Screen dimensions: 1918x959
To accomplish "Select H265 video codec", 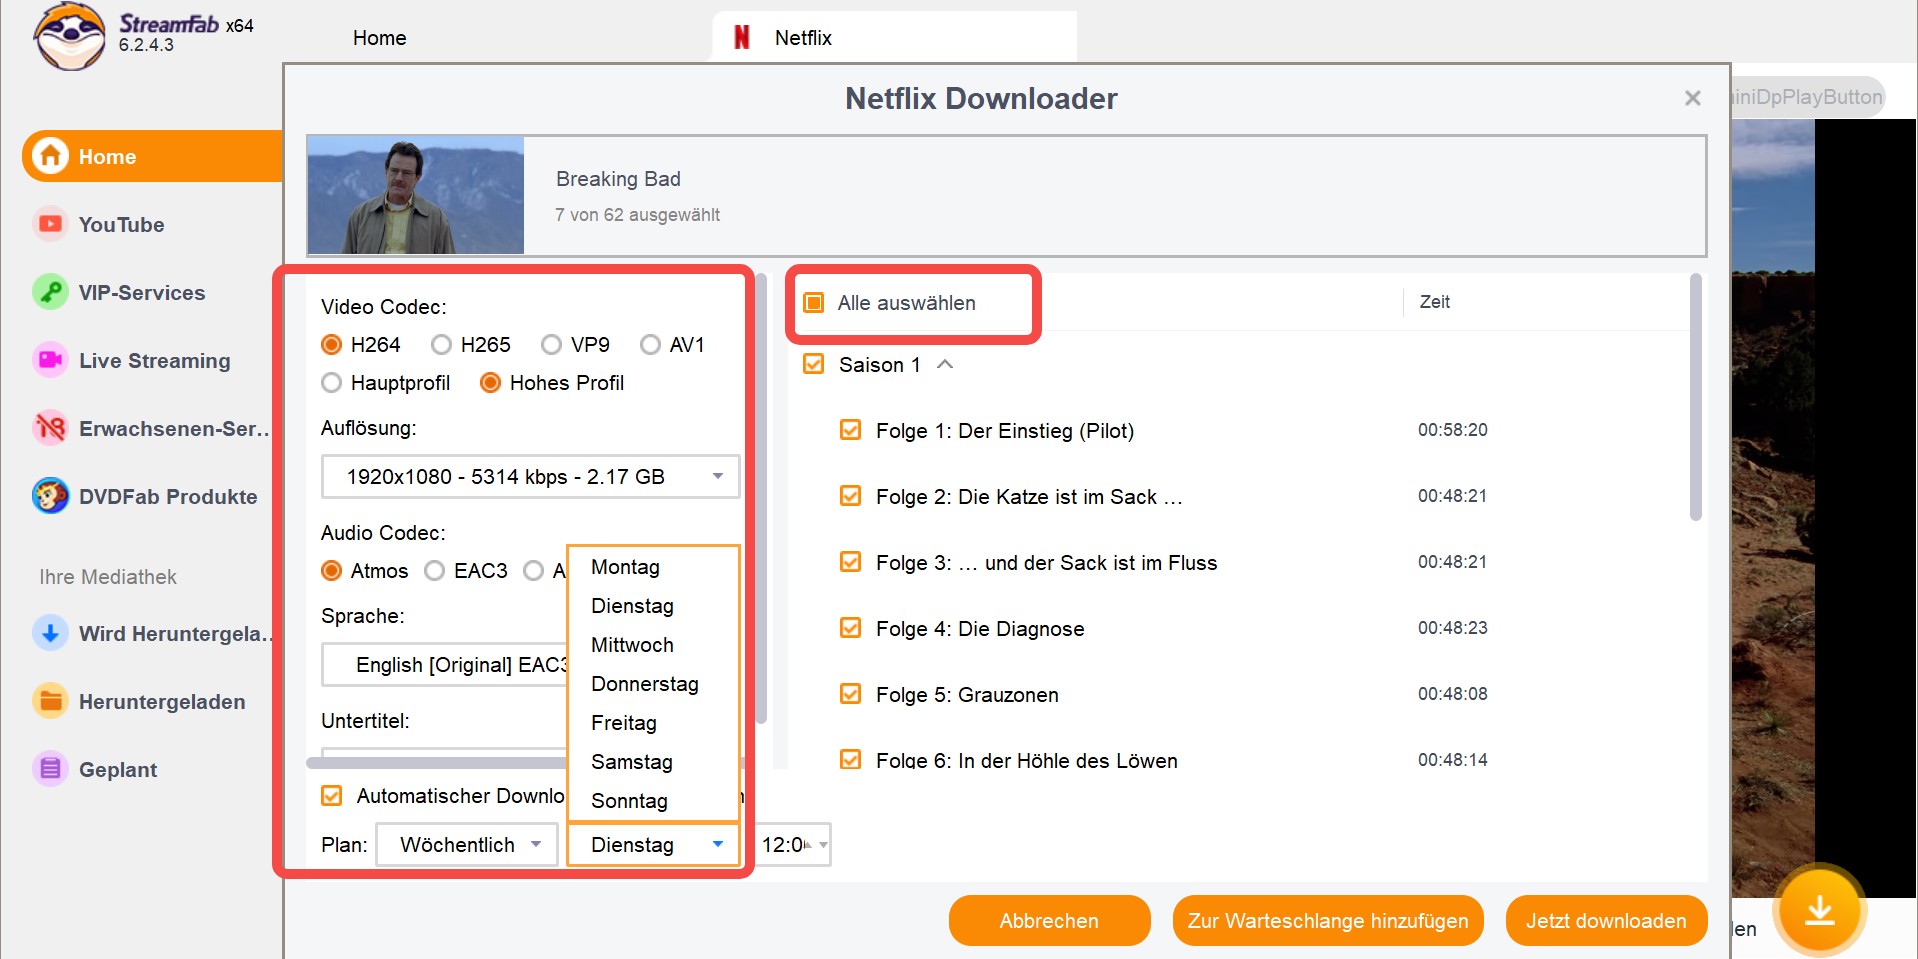I will [x=441, y=345].
